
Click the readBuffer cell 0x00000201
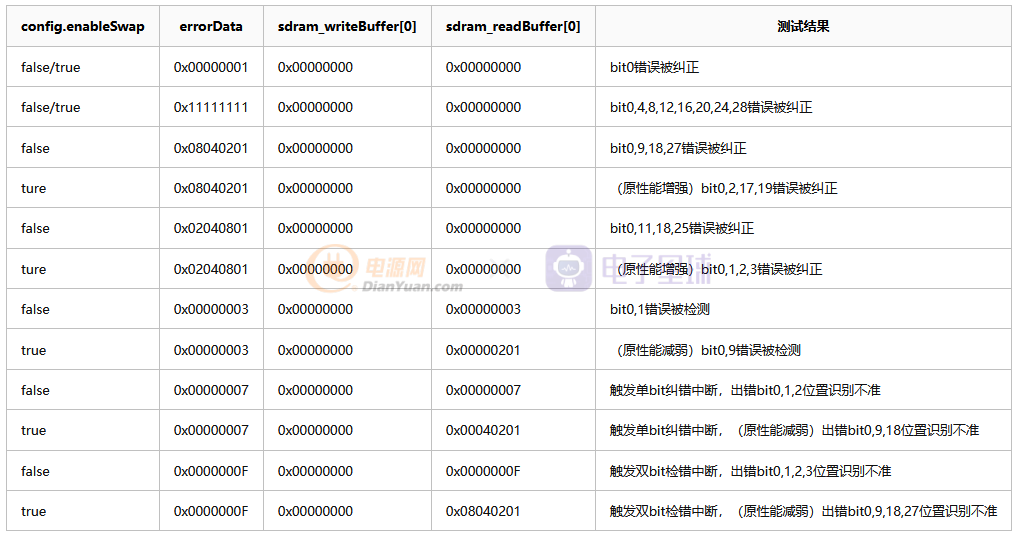tap(483, 350)
